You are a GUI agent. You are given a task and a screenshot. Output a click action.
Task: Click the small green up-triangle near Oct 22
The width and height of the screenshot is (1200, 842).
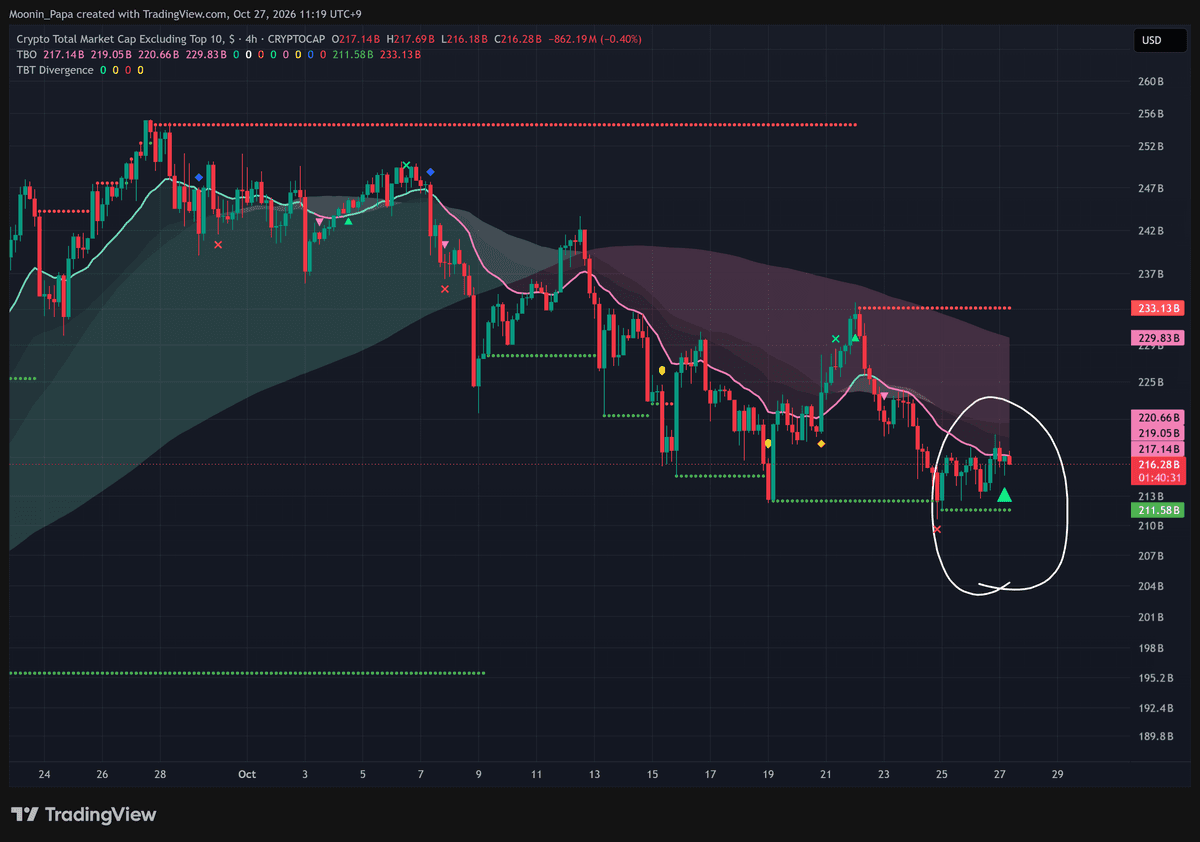pos(855,338)
